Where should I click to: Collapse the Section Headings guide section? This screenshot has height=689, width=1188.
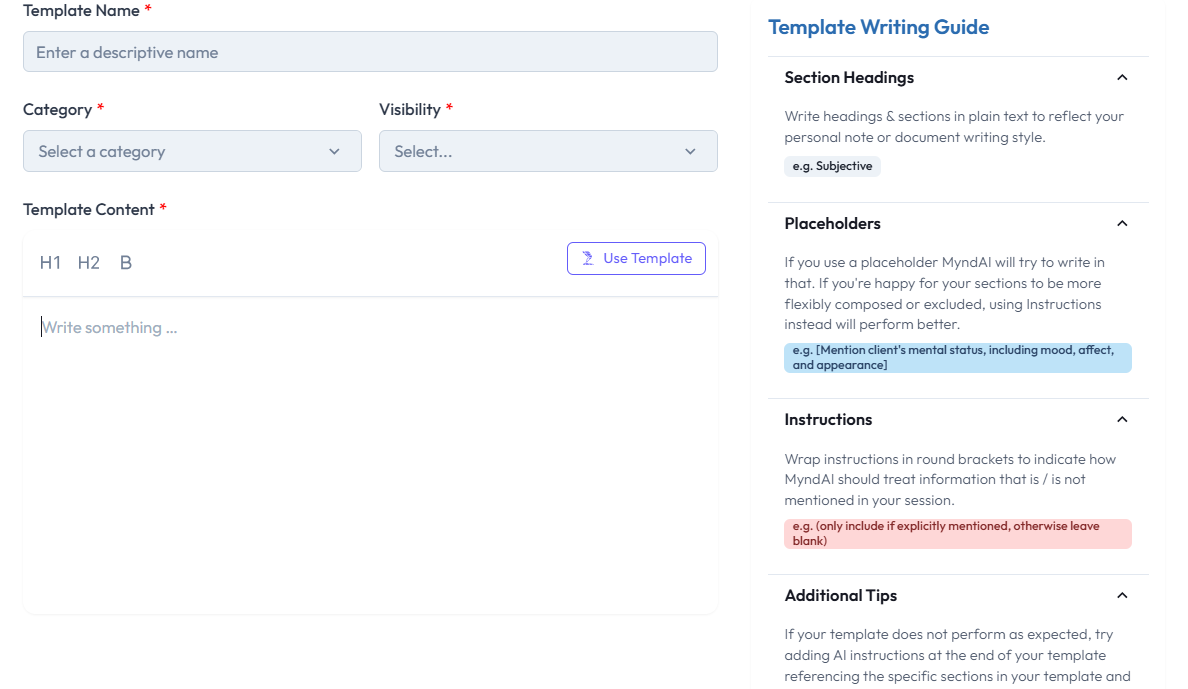point(1122,78)
